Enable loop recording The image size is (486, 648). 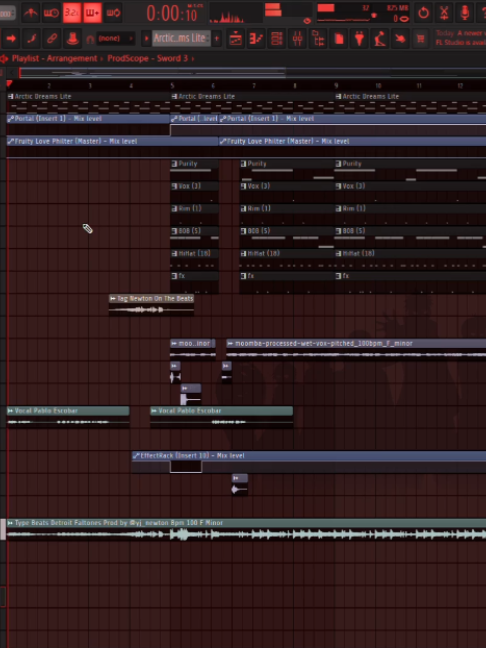point(113,13)
